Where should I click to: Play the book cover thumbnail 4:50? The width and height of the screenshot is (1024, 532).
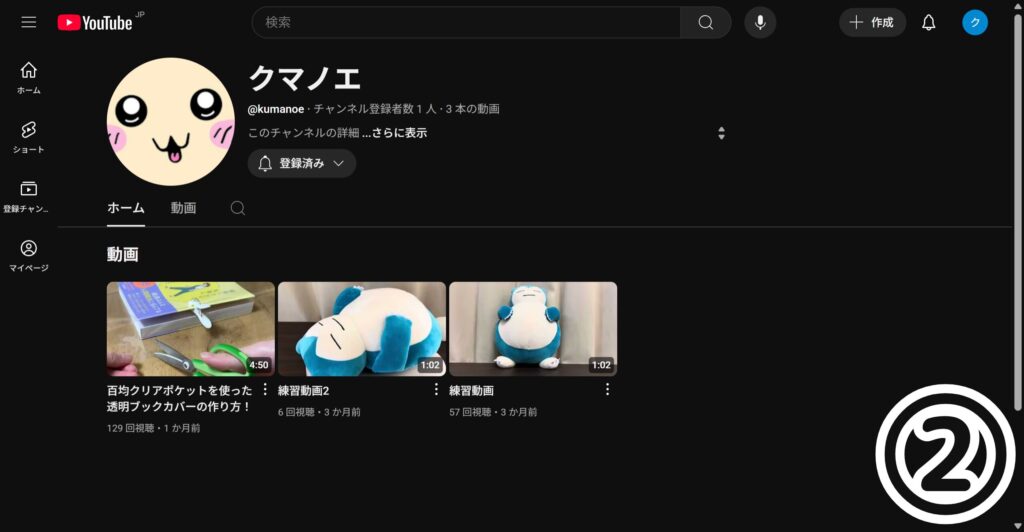pyautogui.click(x=191, y=329)
